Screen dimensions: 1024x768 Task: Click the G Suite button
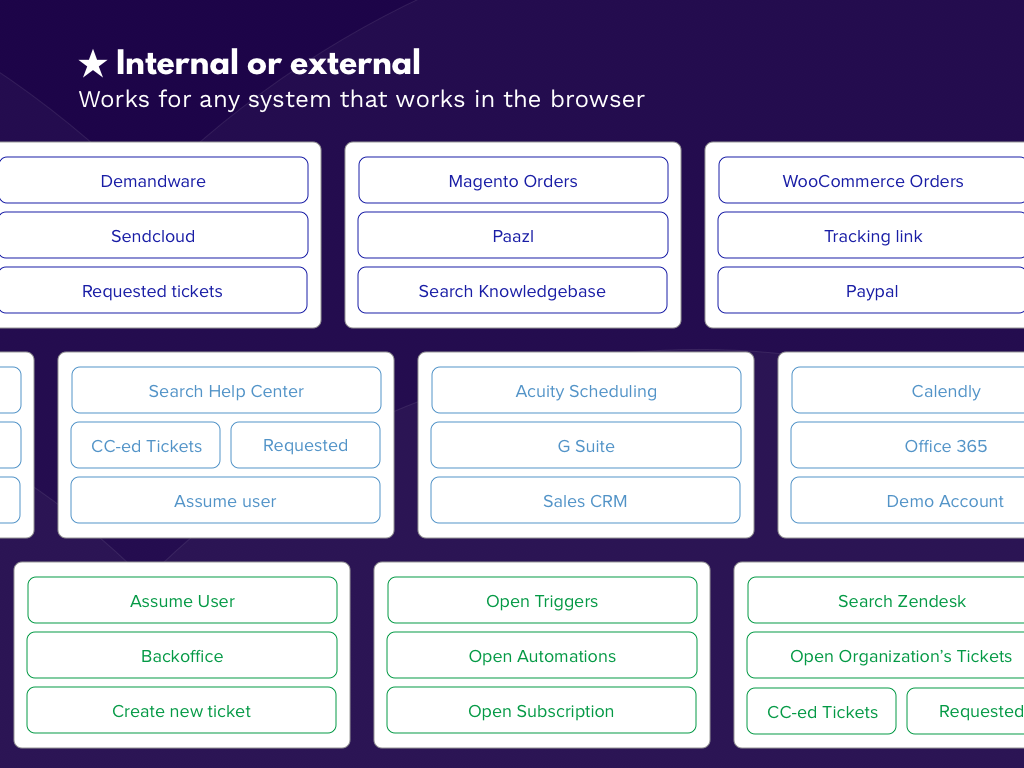point(586,446)
